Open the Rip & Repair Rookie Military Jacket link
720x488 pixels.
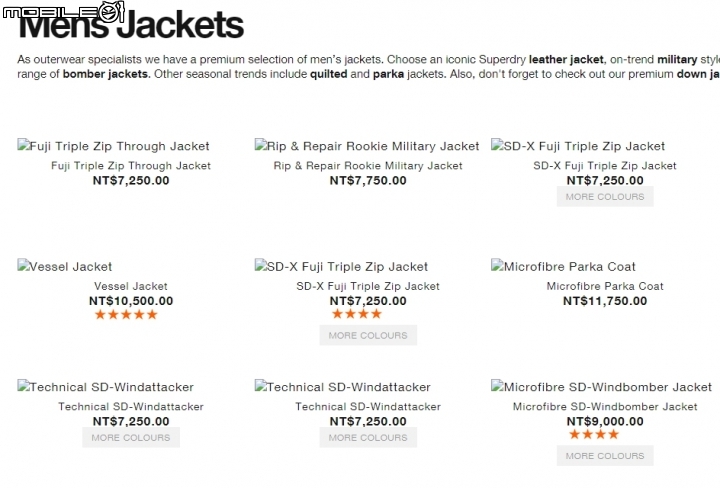(x=368, y=166)
